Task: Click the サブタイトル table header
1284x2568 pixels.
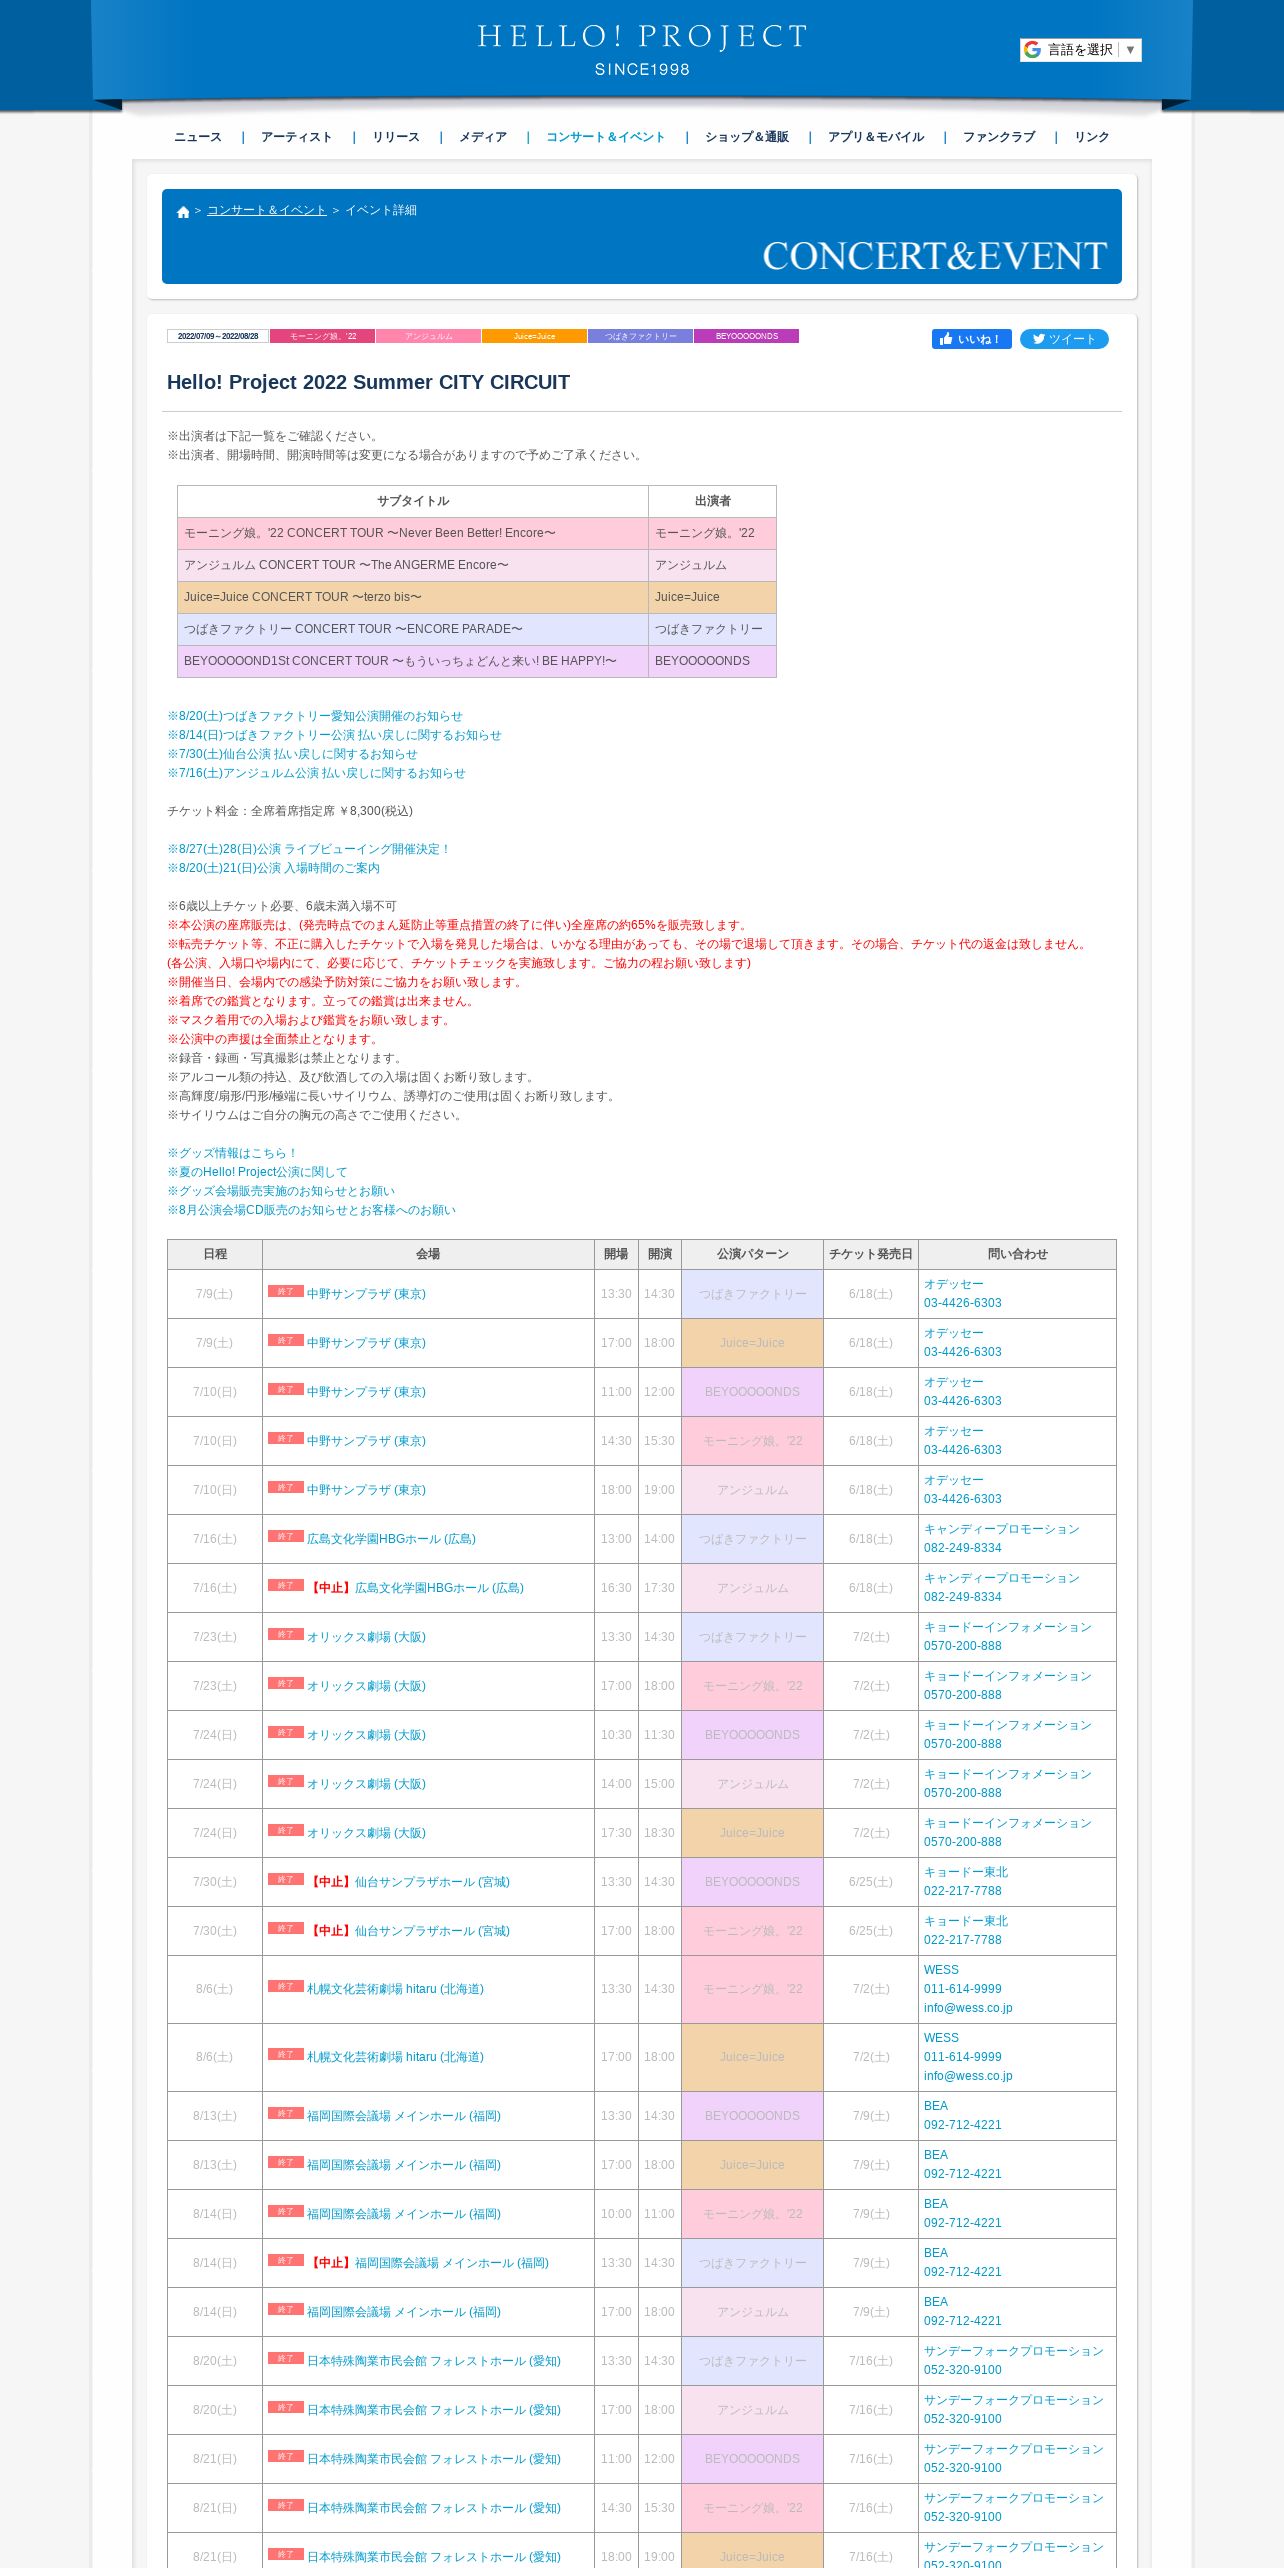Action: pyautogui.click(x=413, y=501)
